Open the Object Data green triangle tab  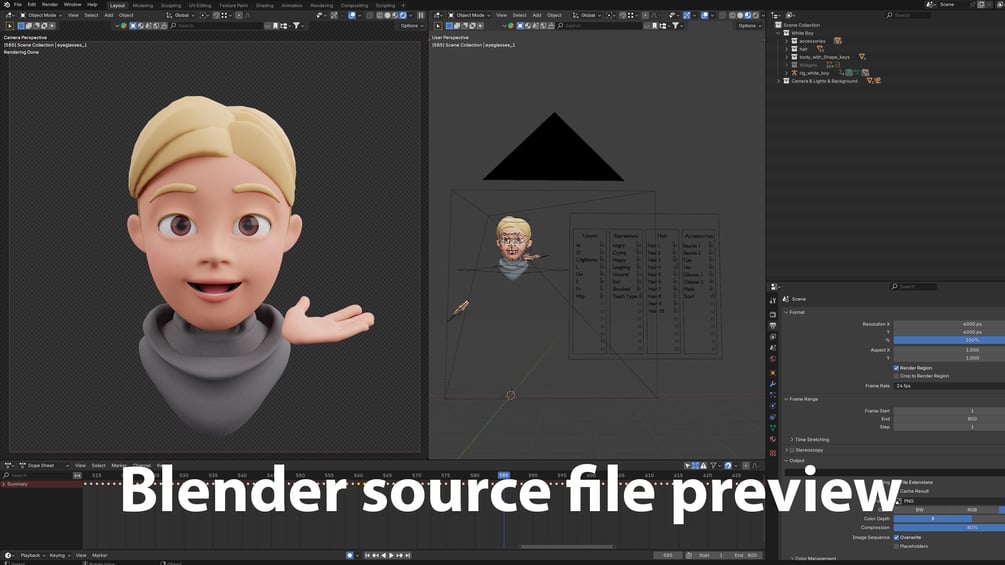[x=773, y=427]
